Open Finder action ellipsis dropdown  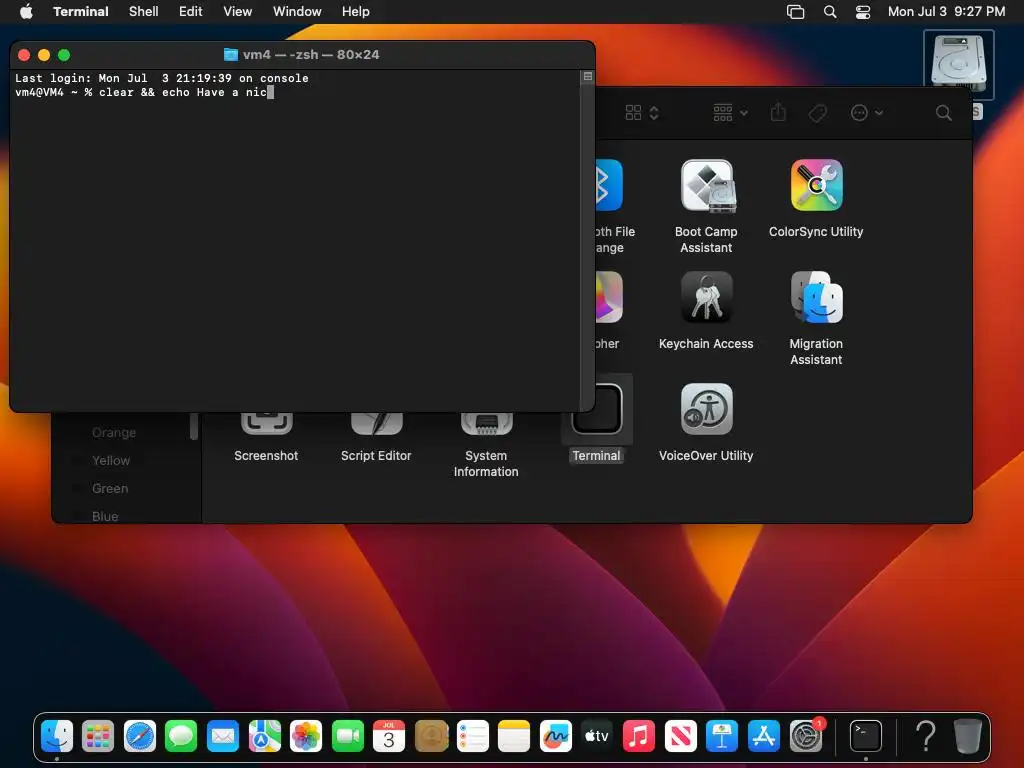click(867, 113)
